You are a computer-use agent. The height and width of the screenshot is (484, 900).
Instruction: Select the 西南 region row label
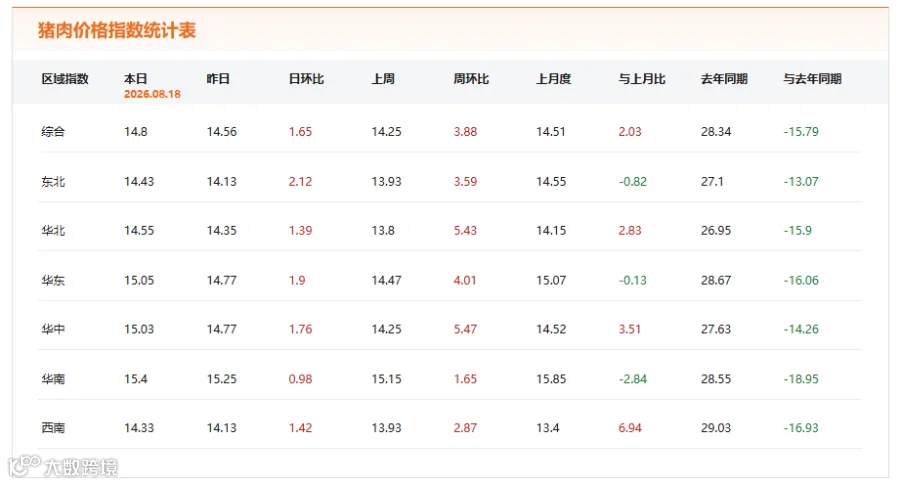tap(53, 428)
